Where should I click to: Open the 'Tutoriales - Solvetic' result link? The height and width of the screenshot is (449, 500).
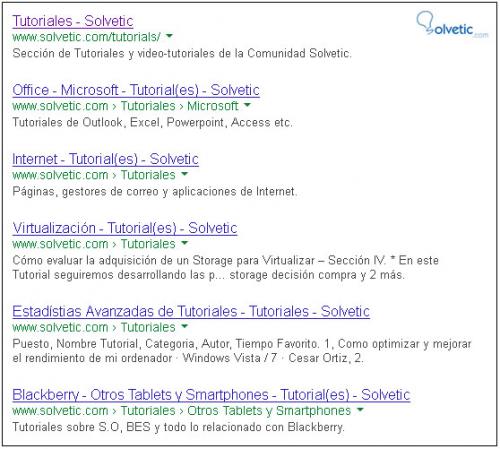tap(73, 21)
